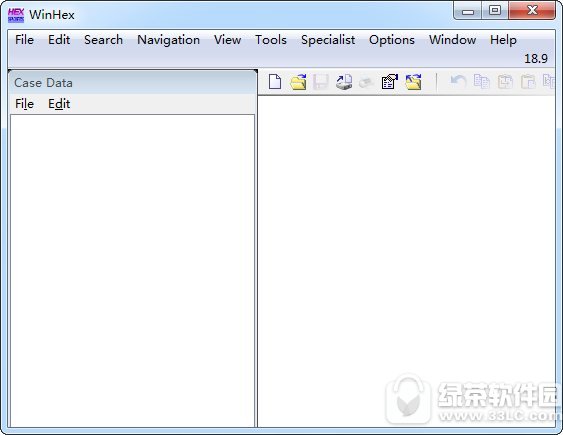Click the grayed-out Save floppy disk icon

coord(321,82)
